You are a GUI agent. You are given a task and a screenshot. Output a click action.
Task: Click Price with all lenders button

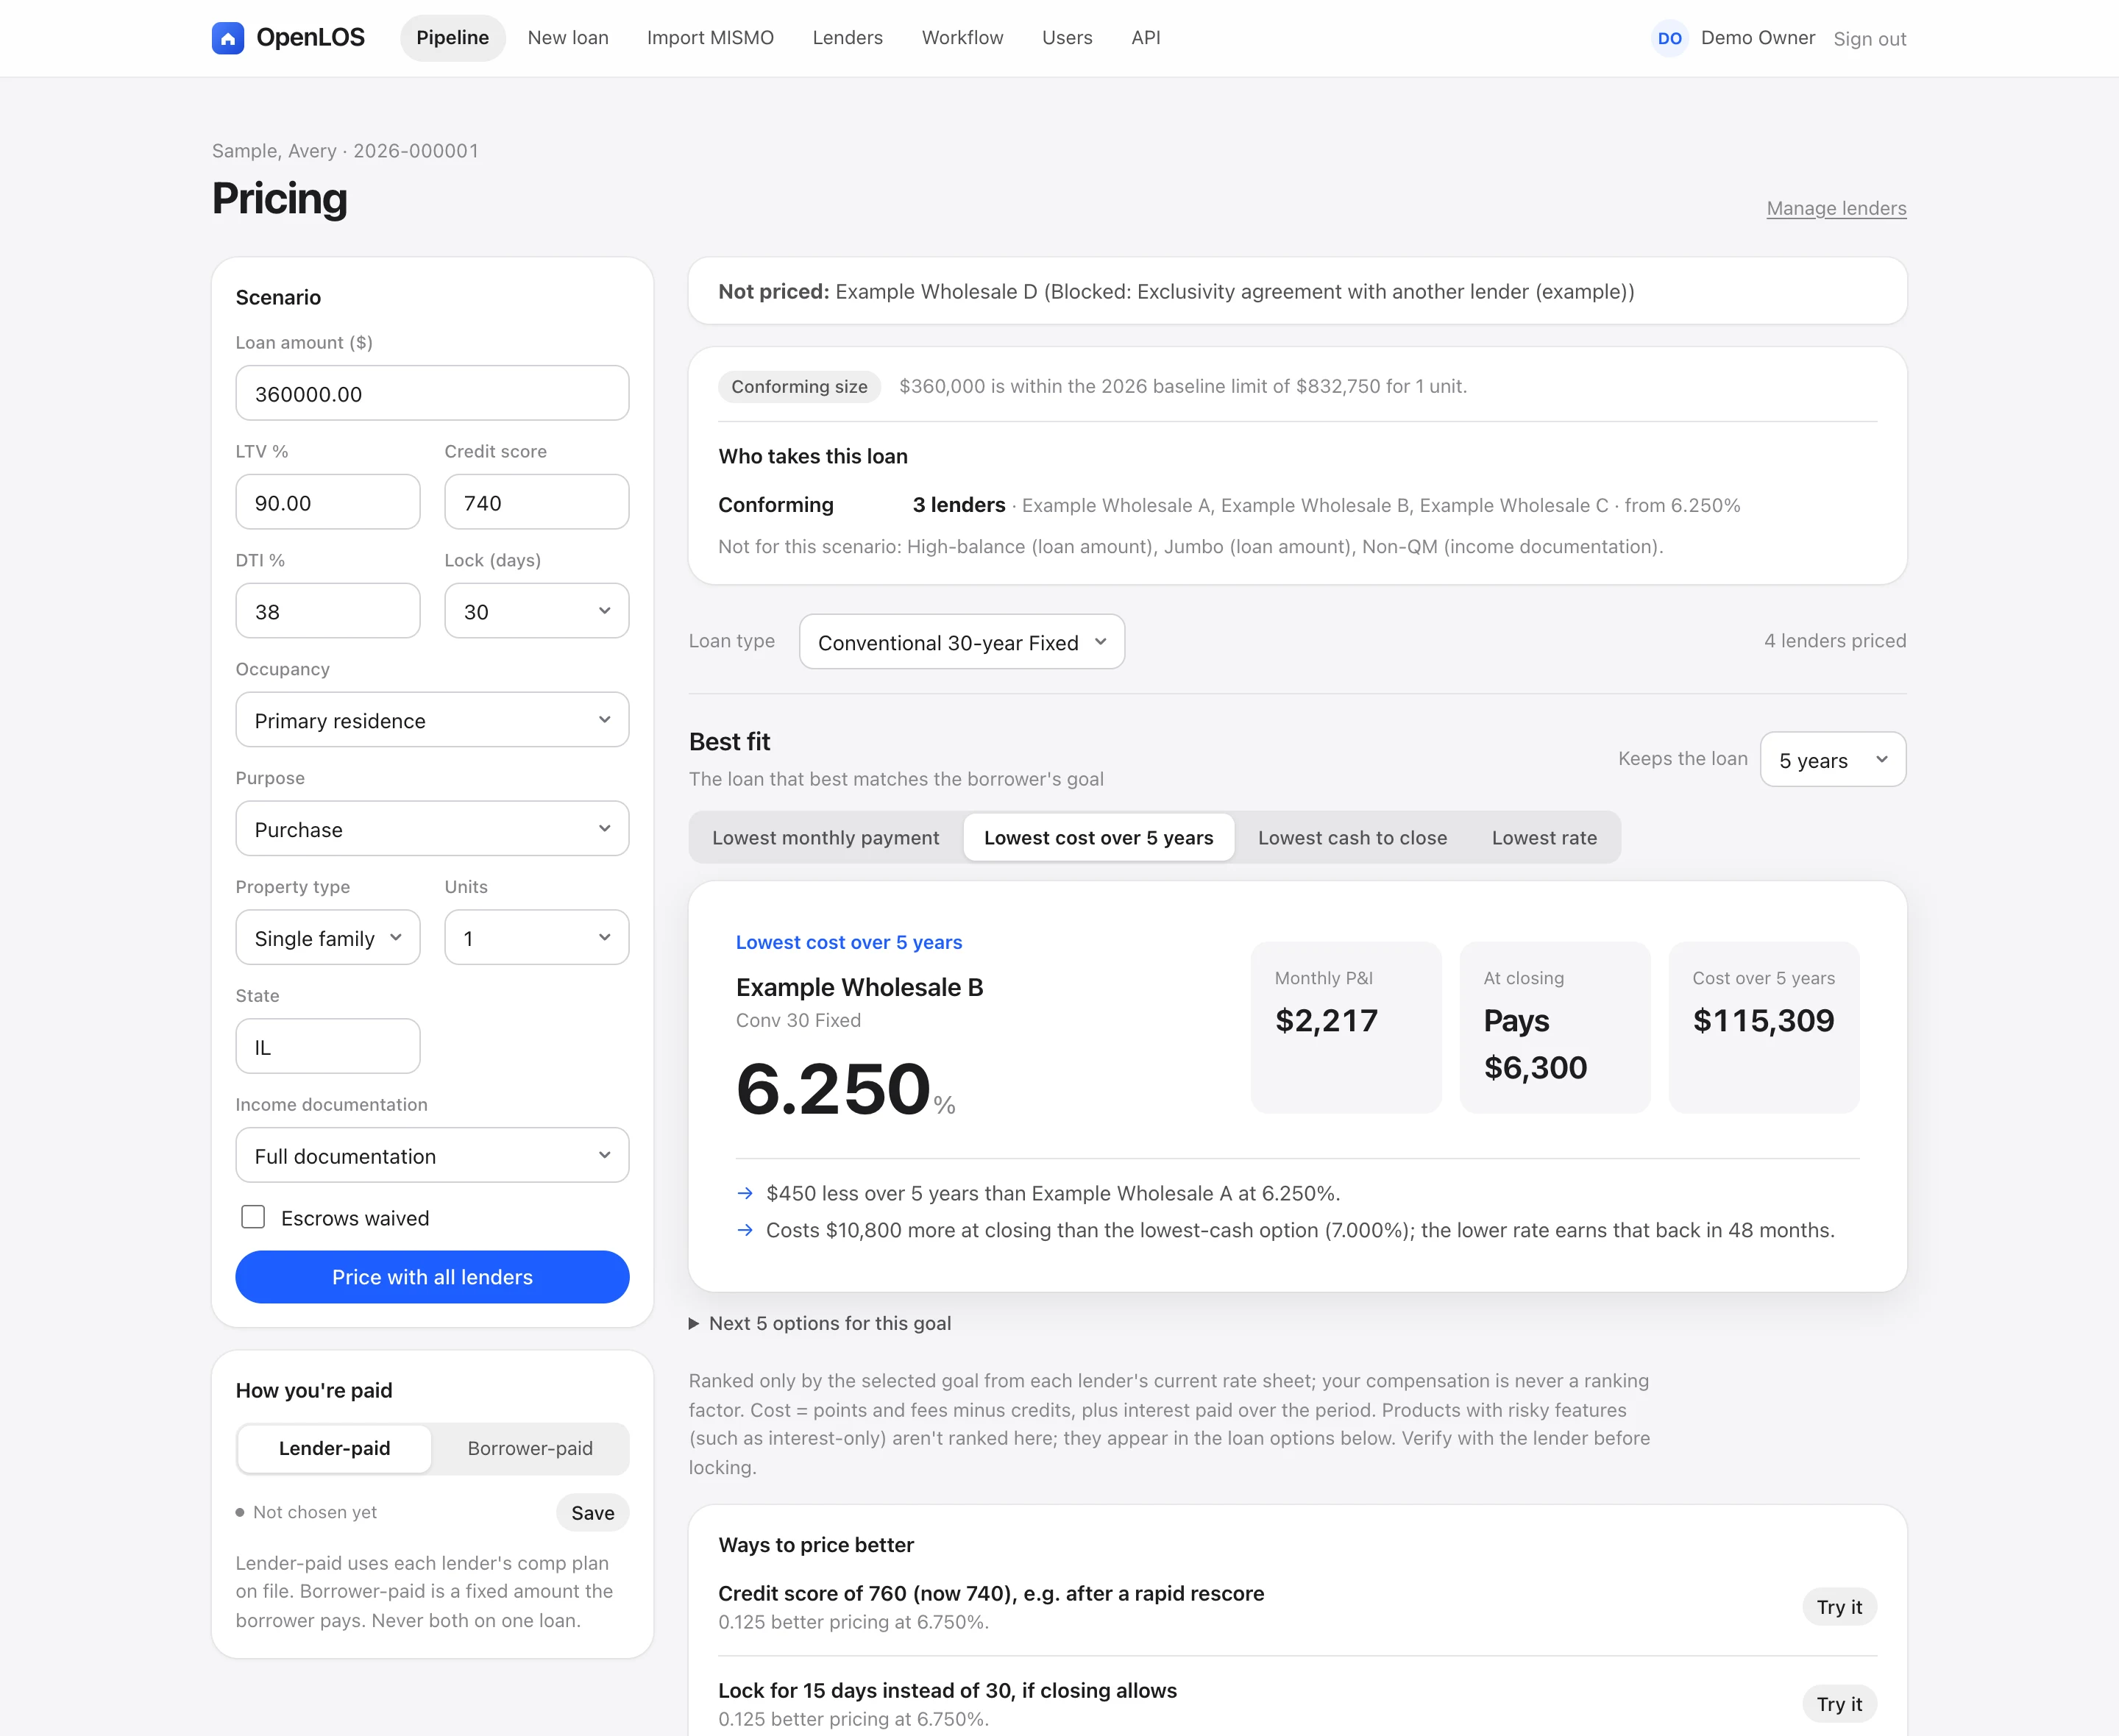(x=432, y=1277)
